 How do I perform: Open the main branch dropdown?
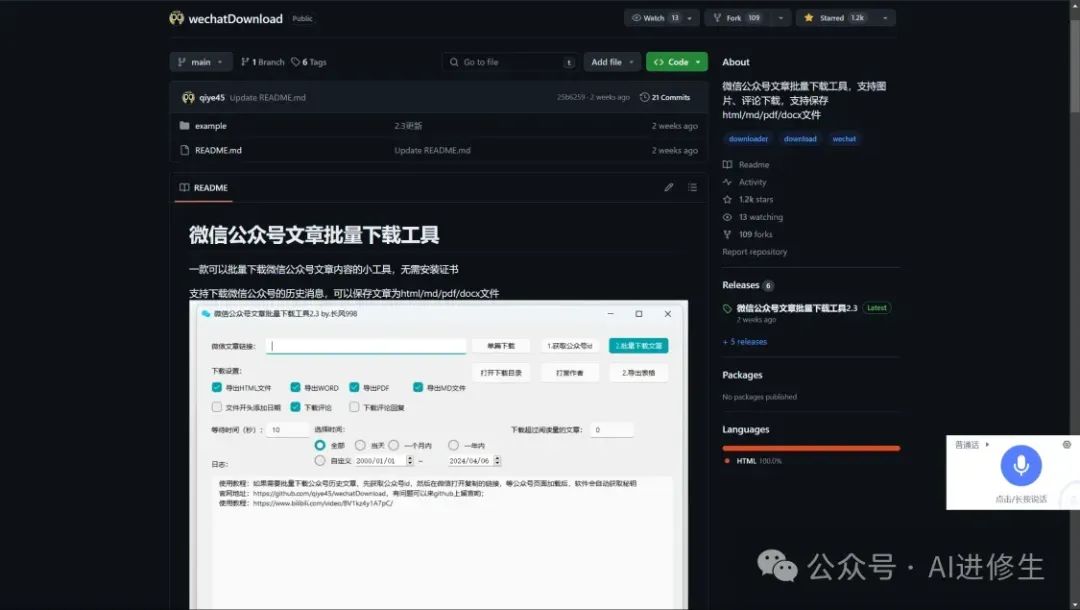coord(200,62)
